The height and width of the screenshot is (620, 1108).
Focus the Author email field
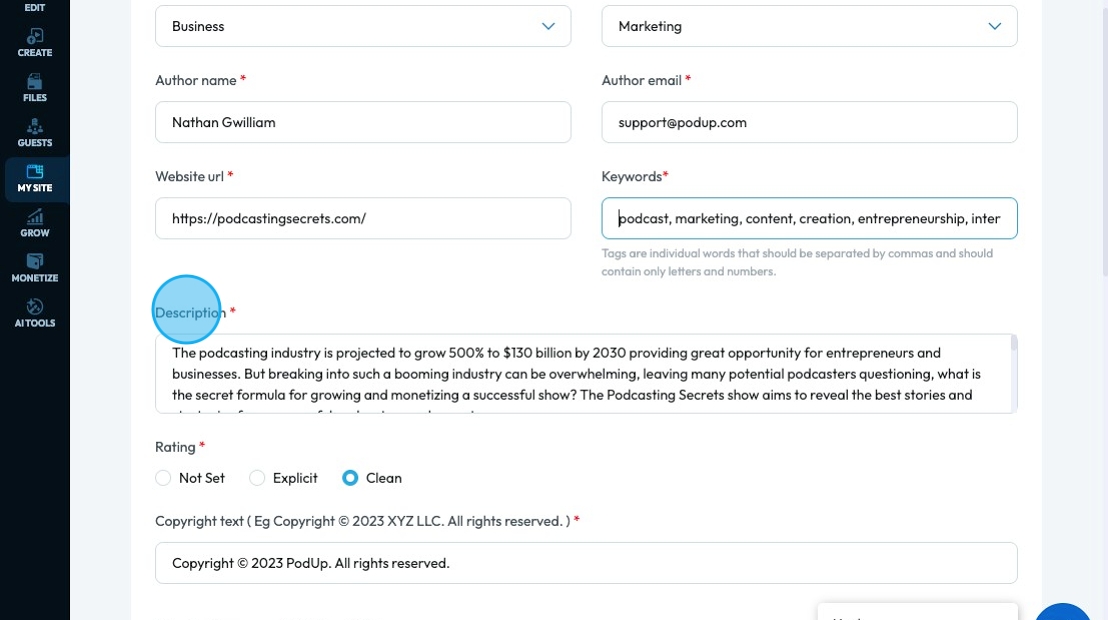point(809,122)
